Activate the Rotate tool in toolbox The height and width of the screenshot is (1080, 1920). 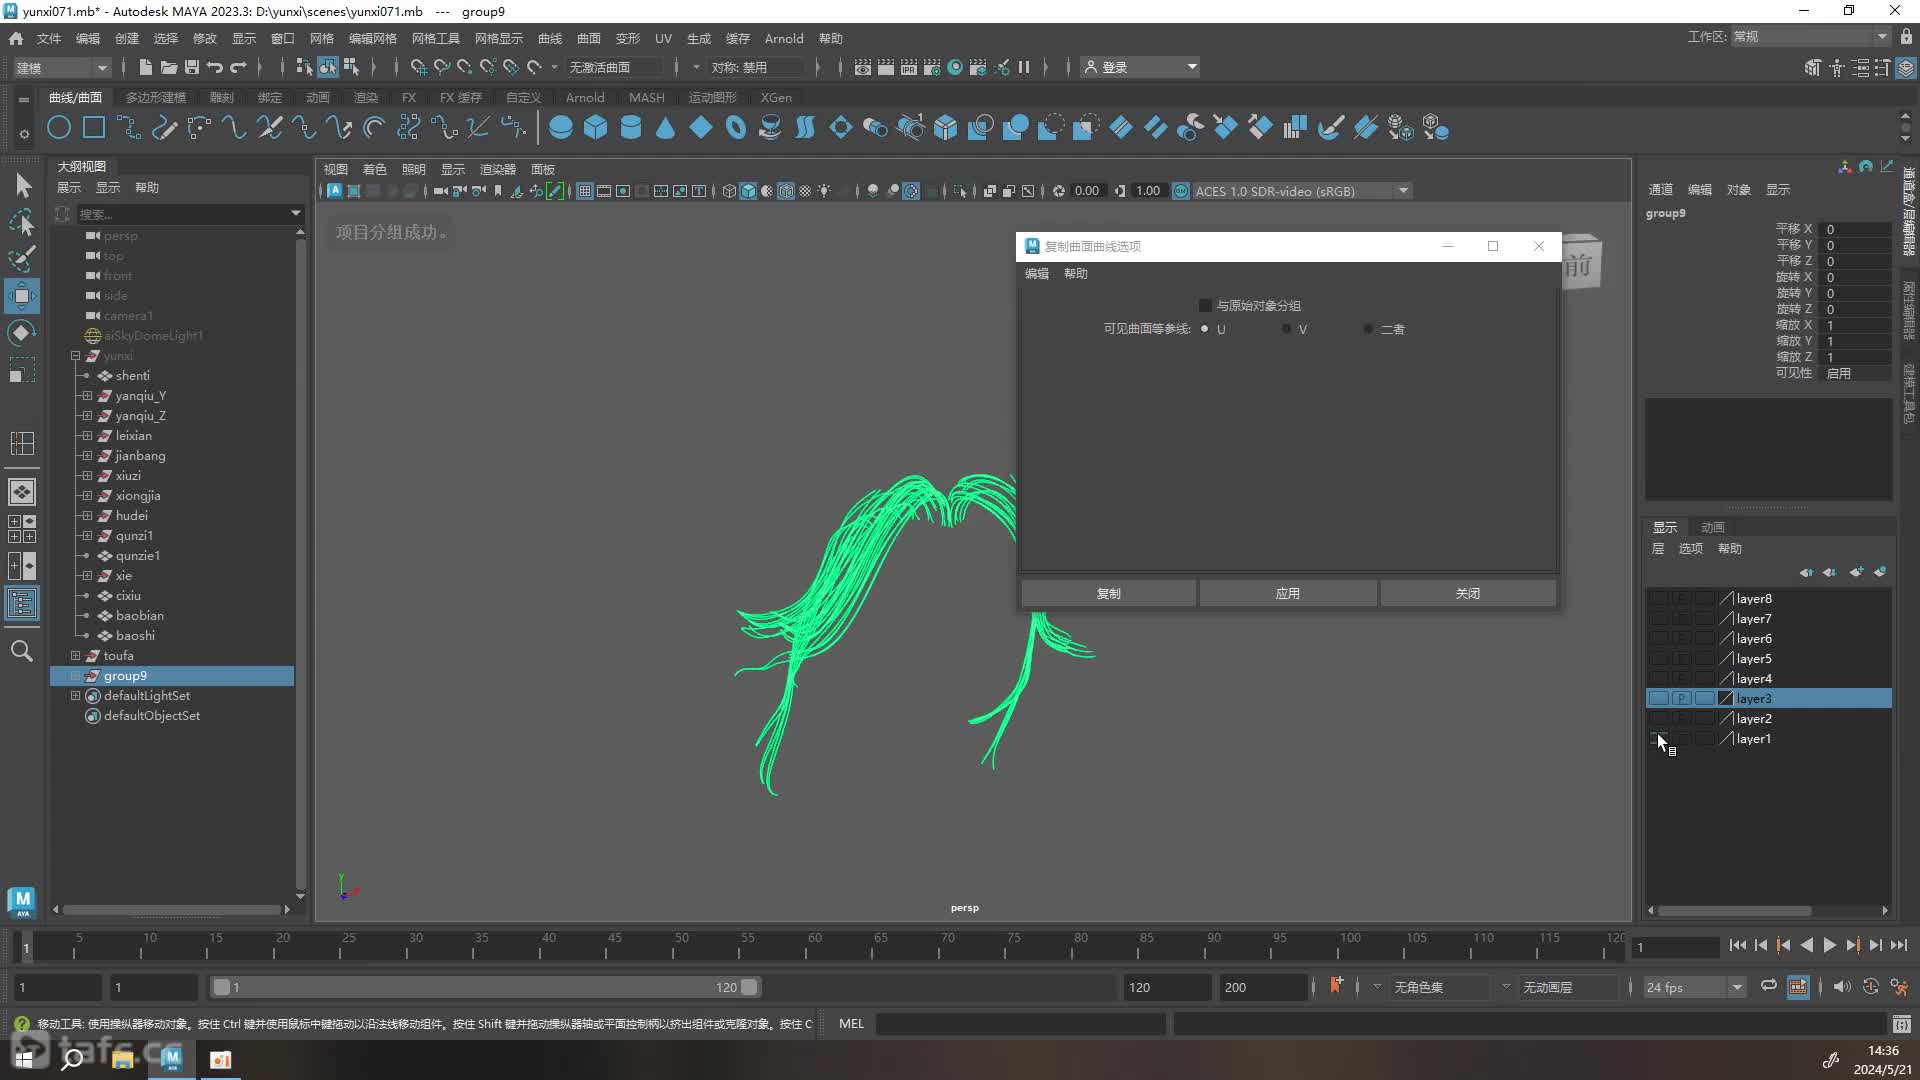pyautogui.click(x=22, y=333)
